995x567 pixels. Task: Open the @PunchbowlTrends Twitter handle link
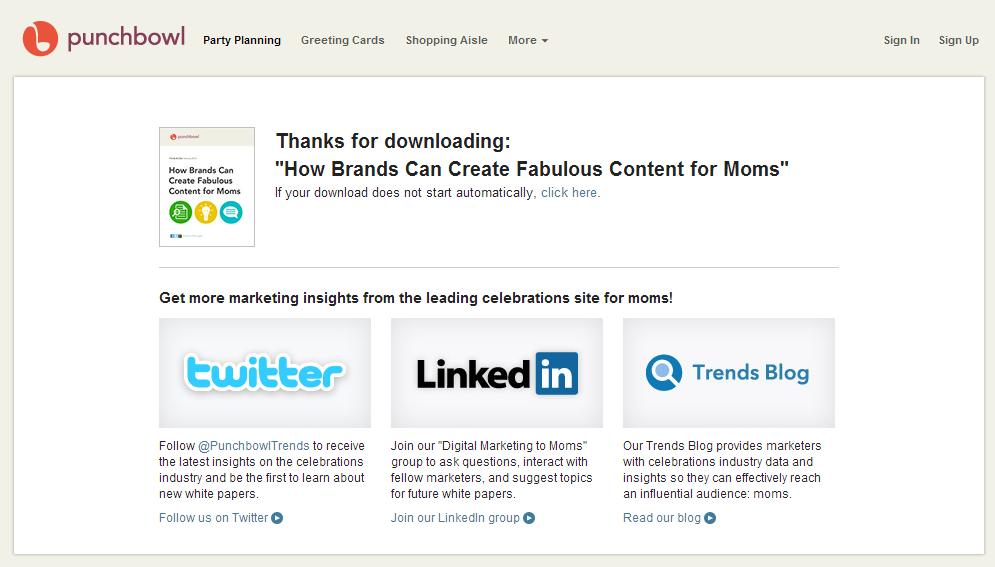[254, 446]
